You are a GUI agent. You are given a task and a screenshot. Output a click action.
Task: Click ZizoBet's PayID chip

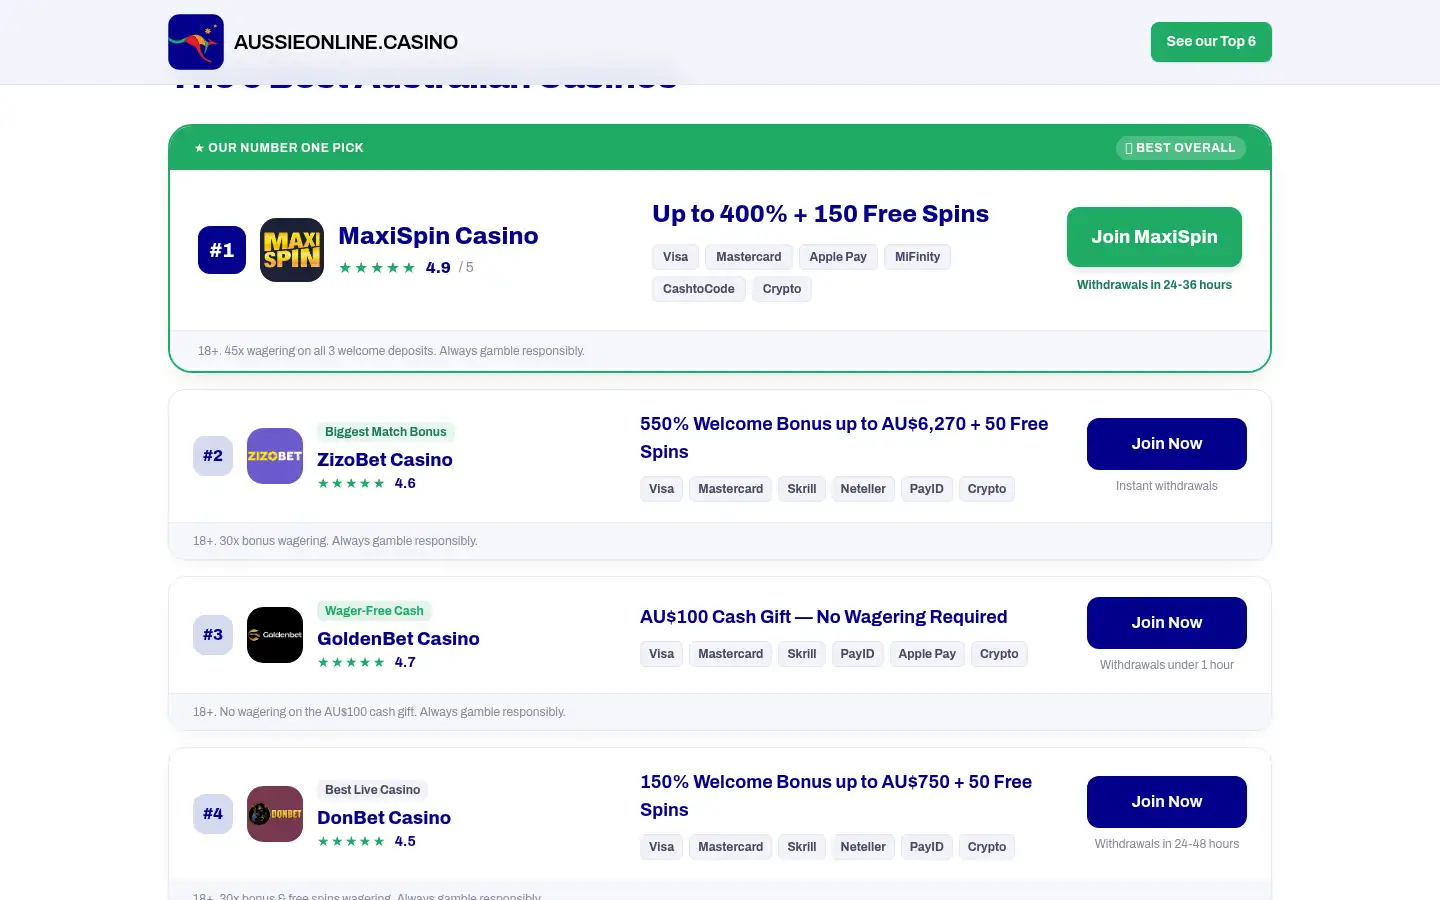pos(927,489)
